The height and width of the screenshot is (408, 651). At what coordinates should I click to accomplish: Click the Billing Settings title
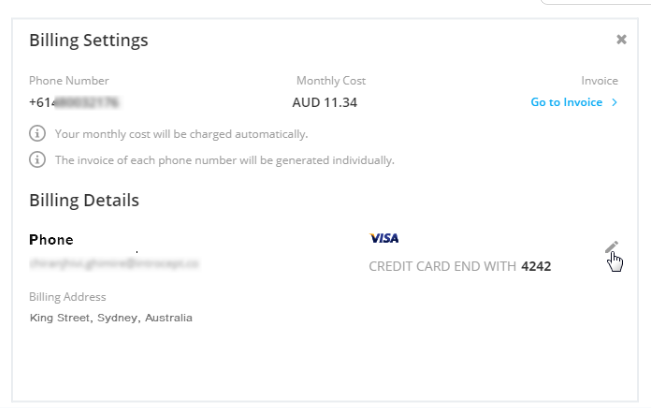click(x=88, y=40)
